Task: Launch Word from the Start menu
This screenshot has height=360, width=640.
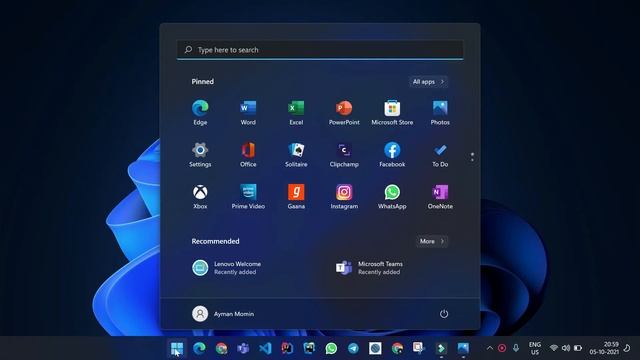Action: point(248,112)
